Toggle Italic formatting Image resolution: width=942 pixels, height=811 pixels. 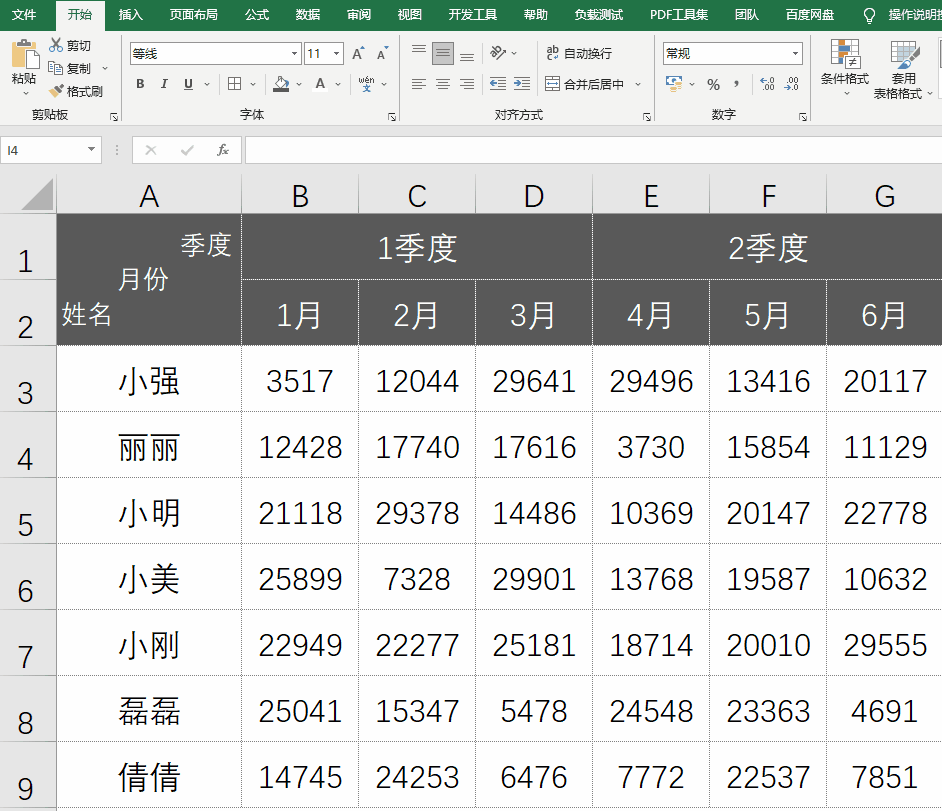(x=164, y=84)
